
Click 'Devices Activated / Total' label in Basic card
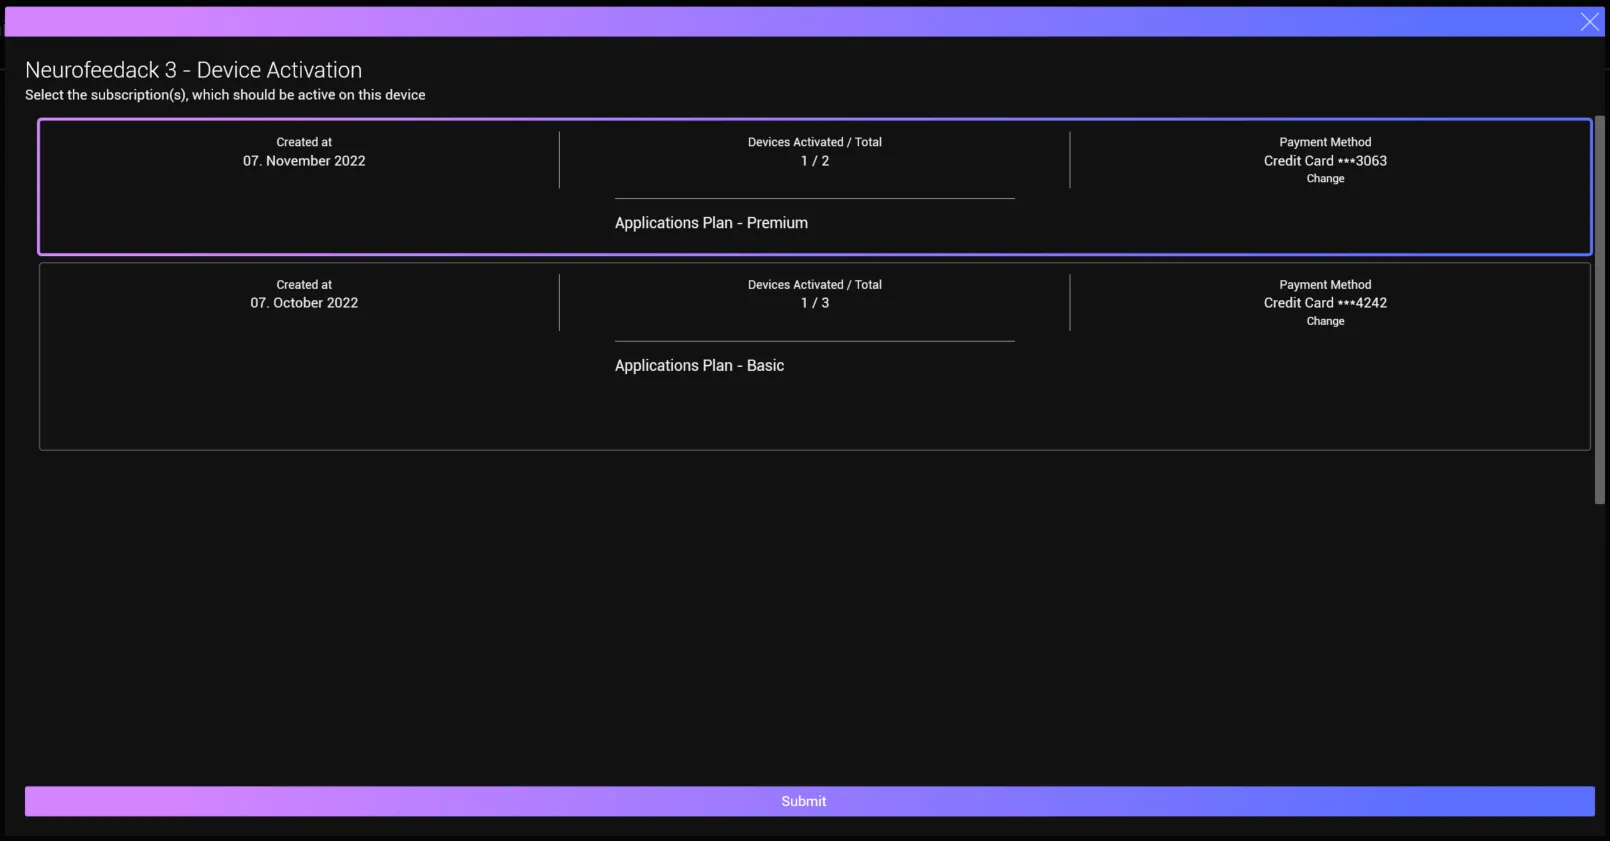pyautogui.click(x=815, y=285)
